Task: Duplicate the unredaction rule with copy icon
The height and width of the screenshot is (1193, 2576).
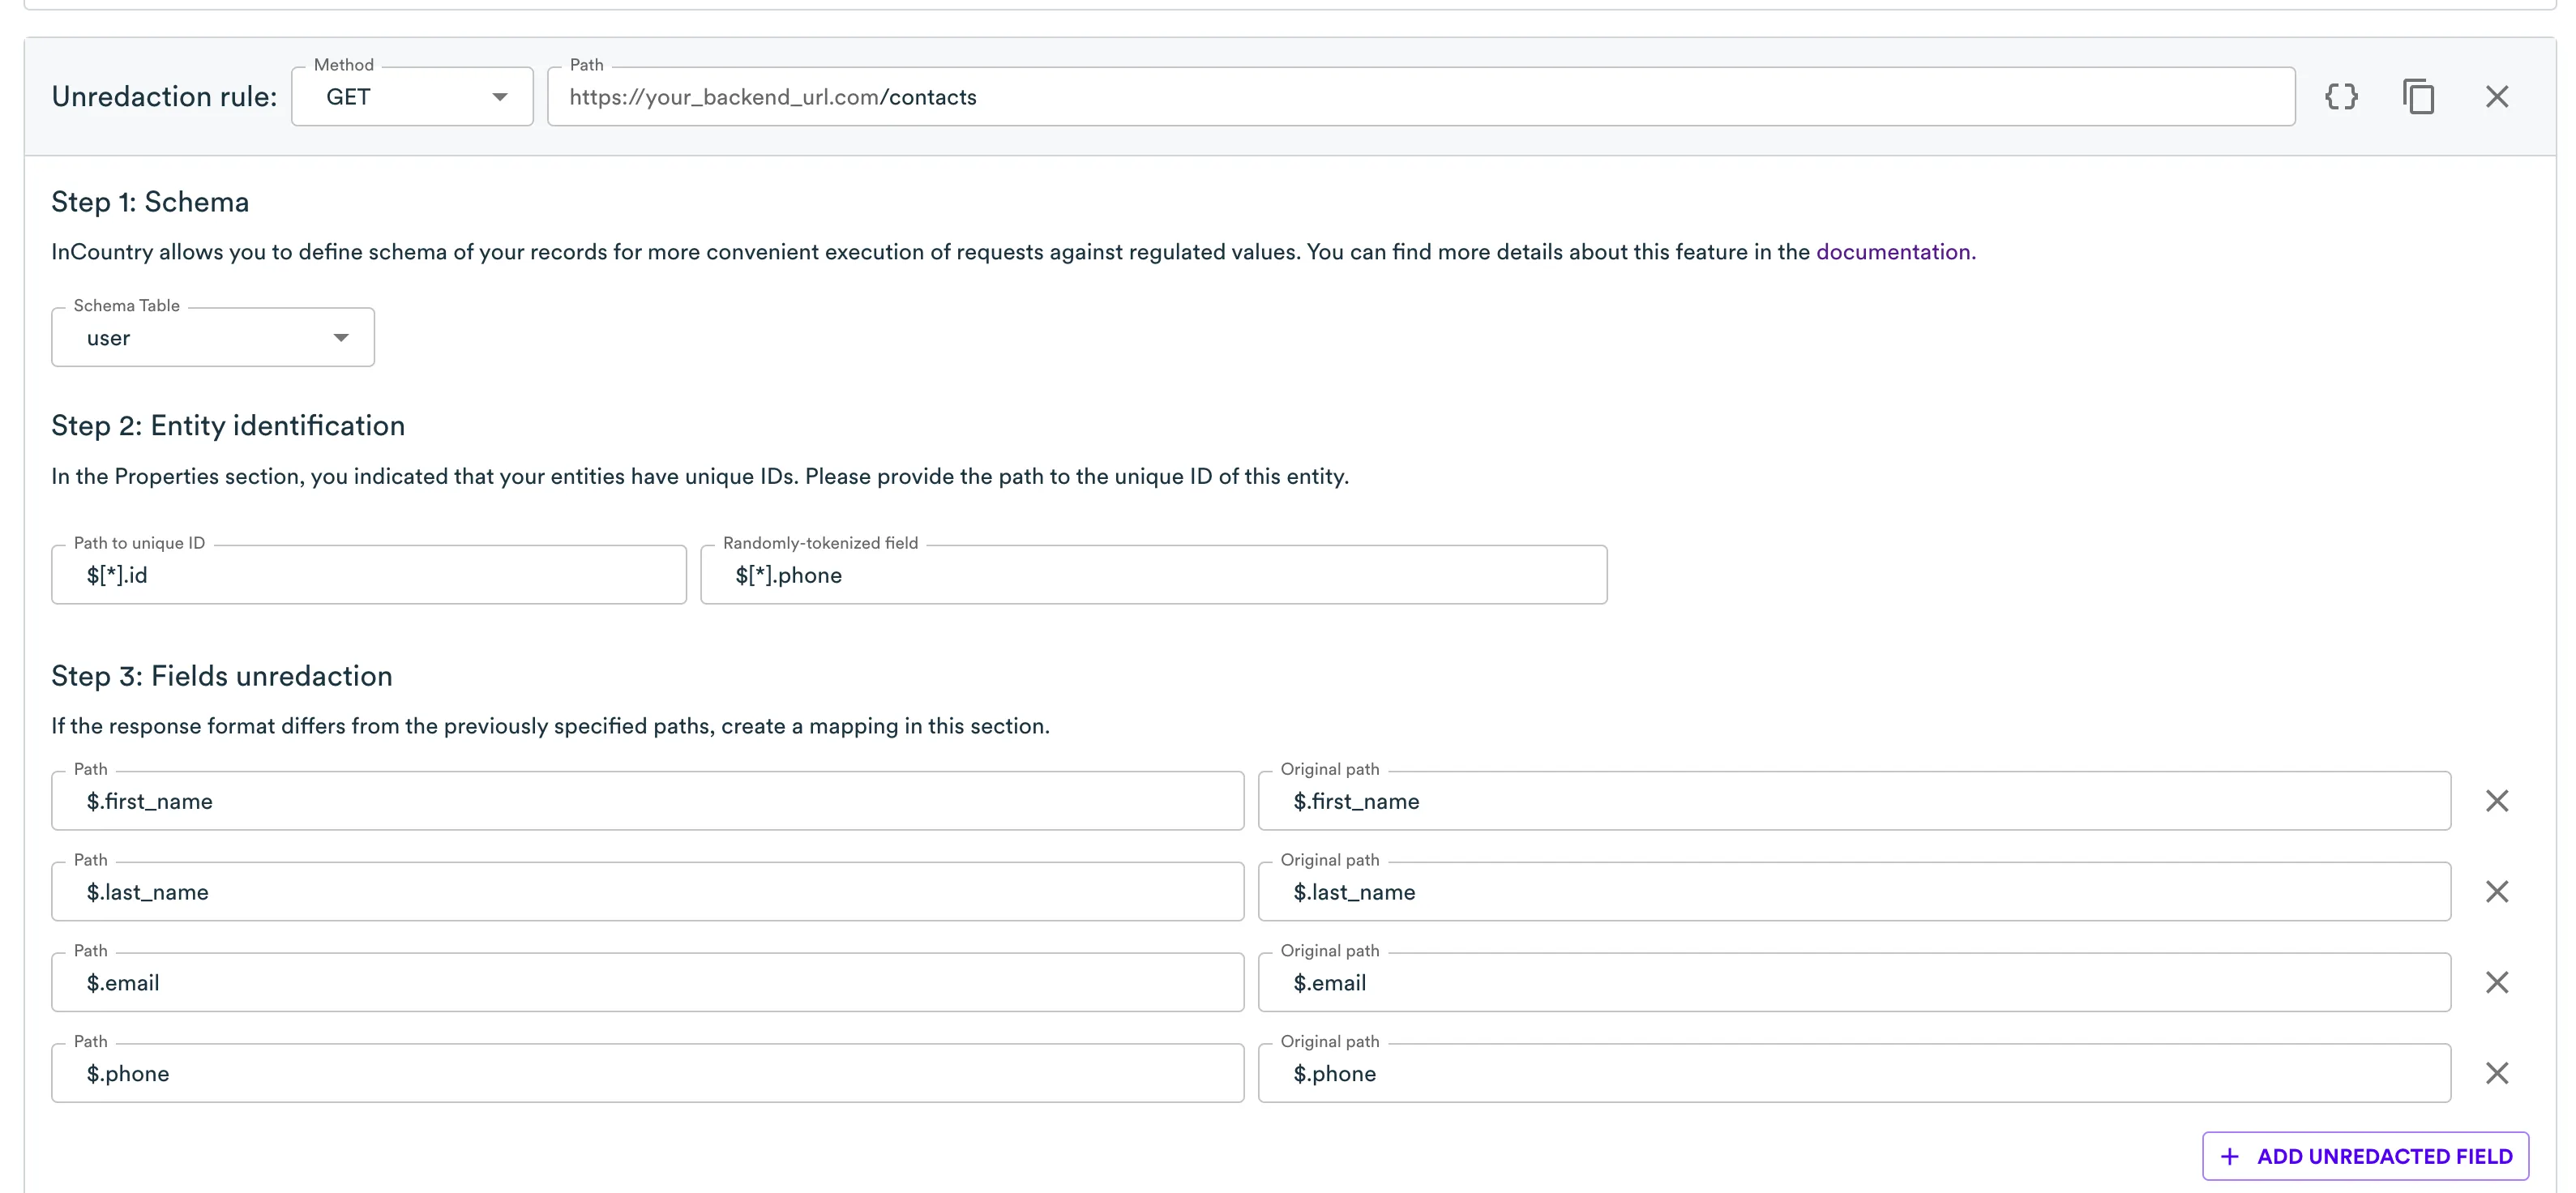Action: tap(2418, 97)
